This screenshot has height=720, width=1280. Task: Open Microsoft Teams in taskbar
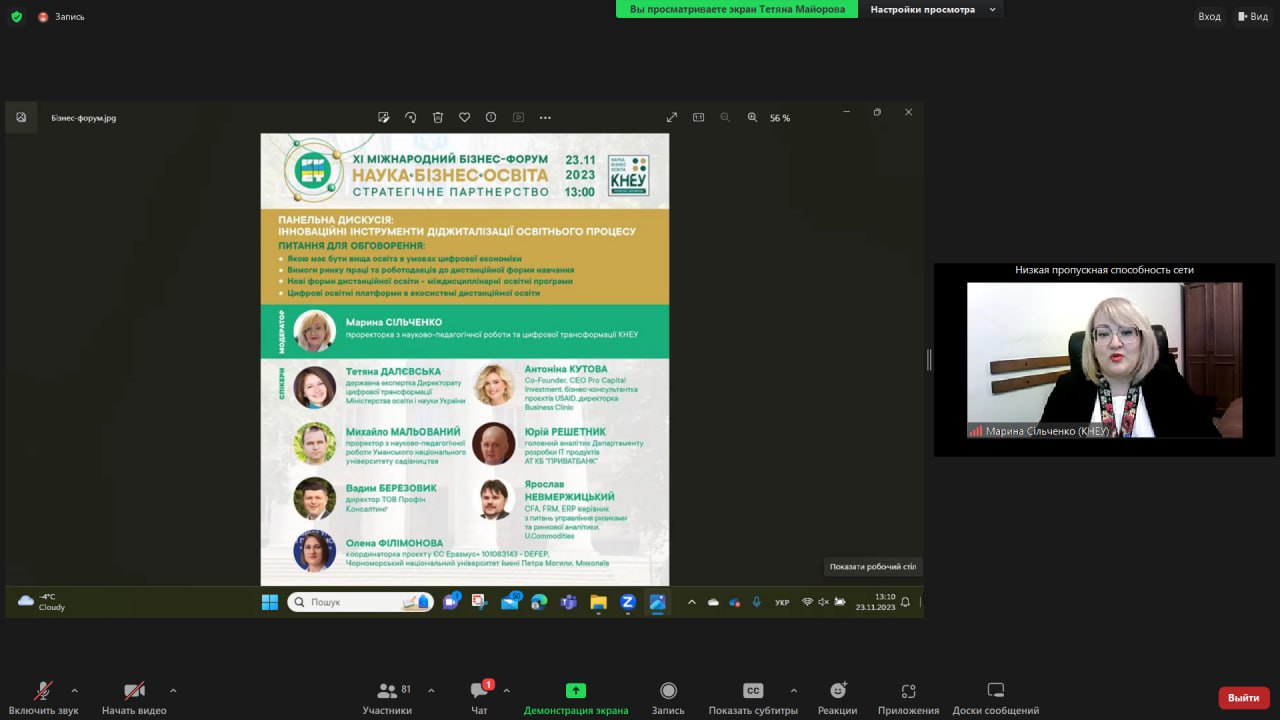(x=568, y=602)
